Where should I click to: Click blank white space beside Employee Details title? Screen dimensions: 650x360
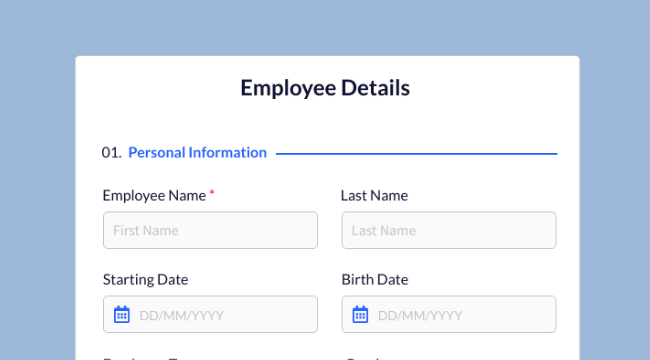point(493,88)
